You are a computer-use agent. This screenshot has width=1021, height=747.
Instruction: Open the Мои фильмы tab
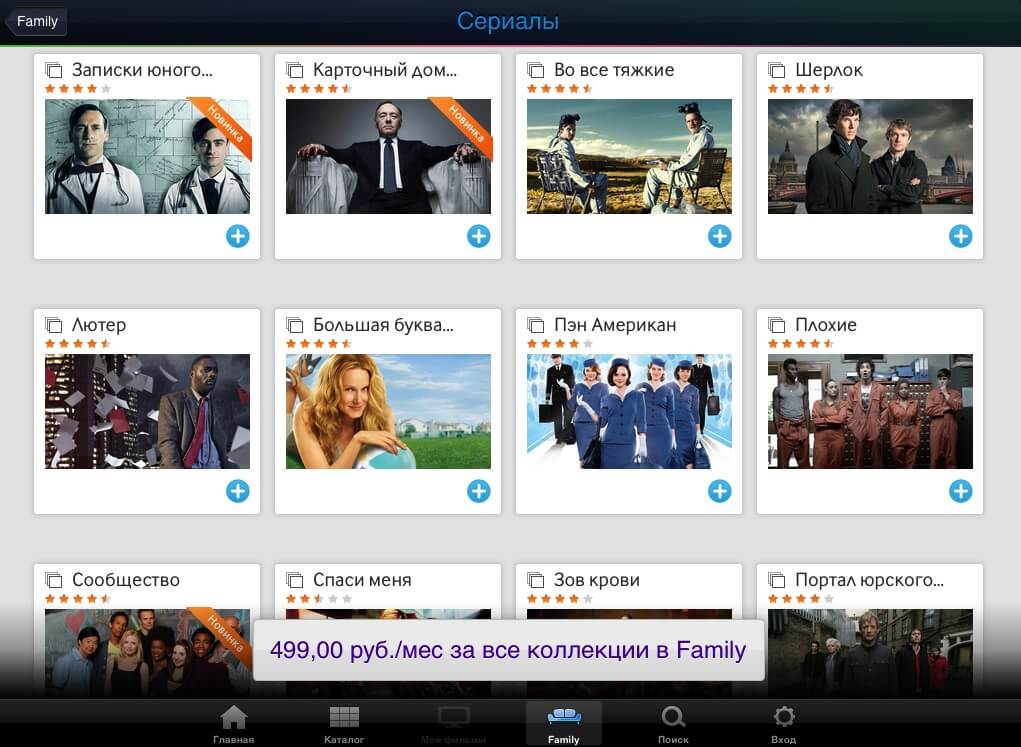[x=454, y=724]
